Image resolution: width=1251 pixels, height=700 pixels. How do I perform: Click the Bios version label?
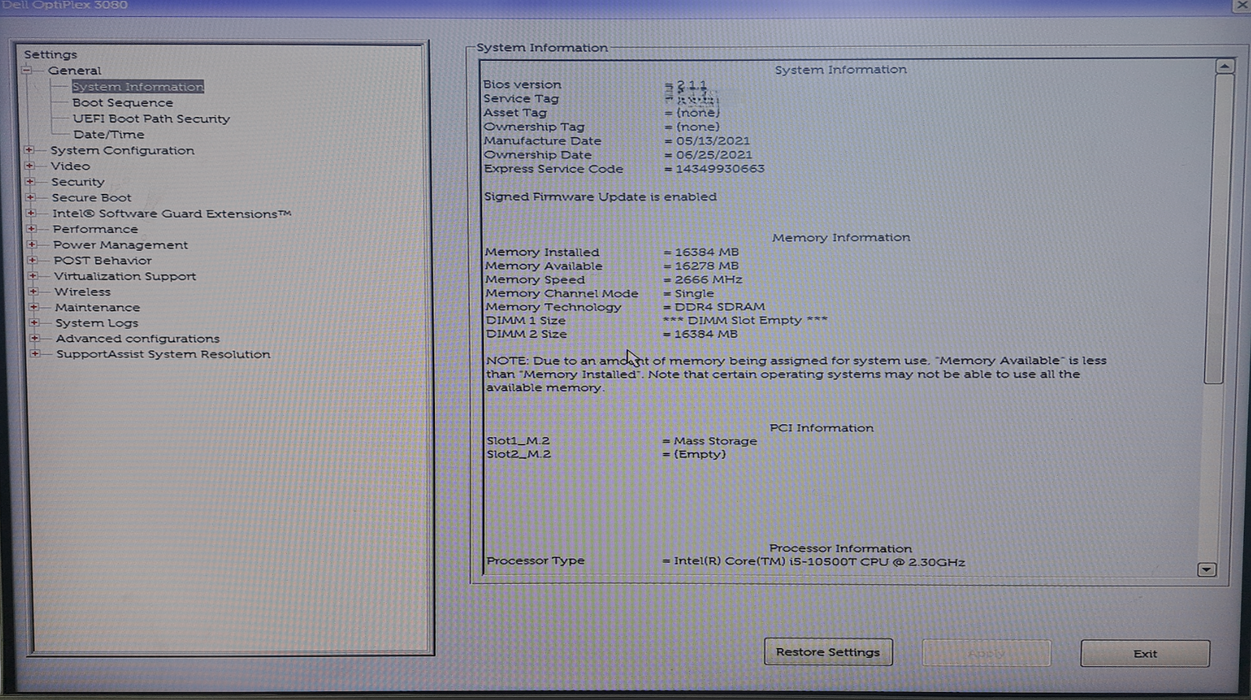pyautogui.click(x=522, y=85)
